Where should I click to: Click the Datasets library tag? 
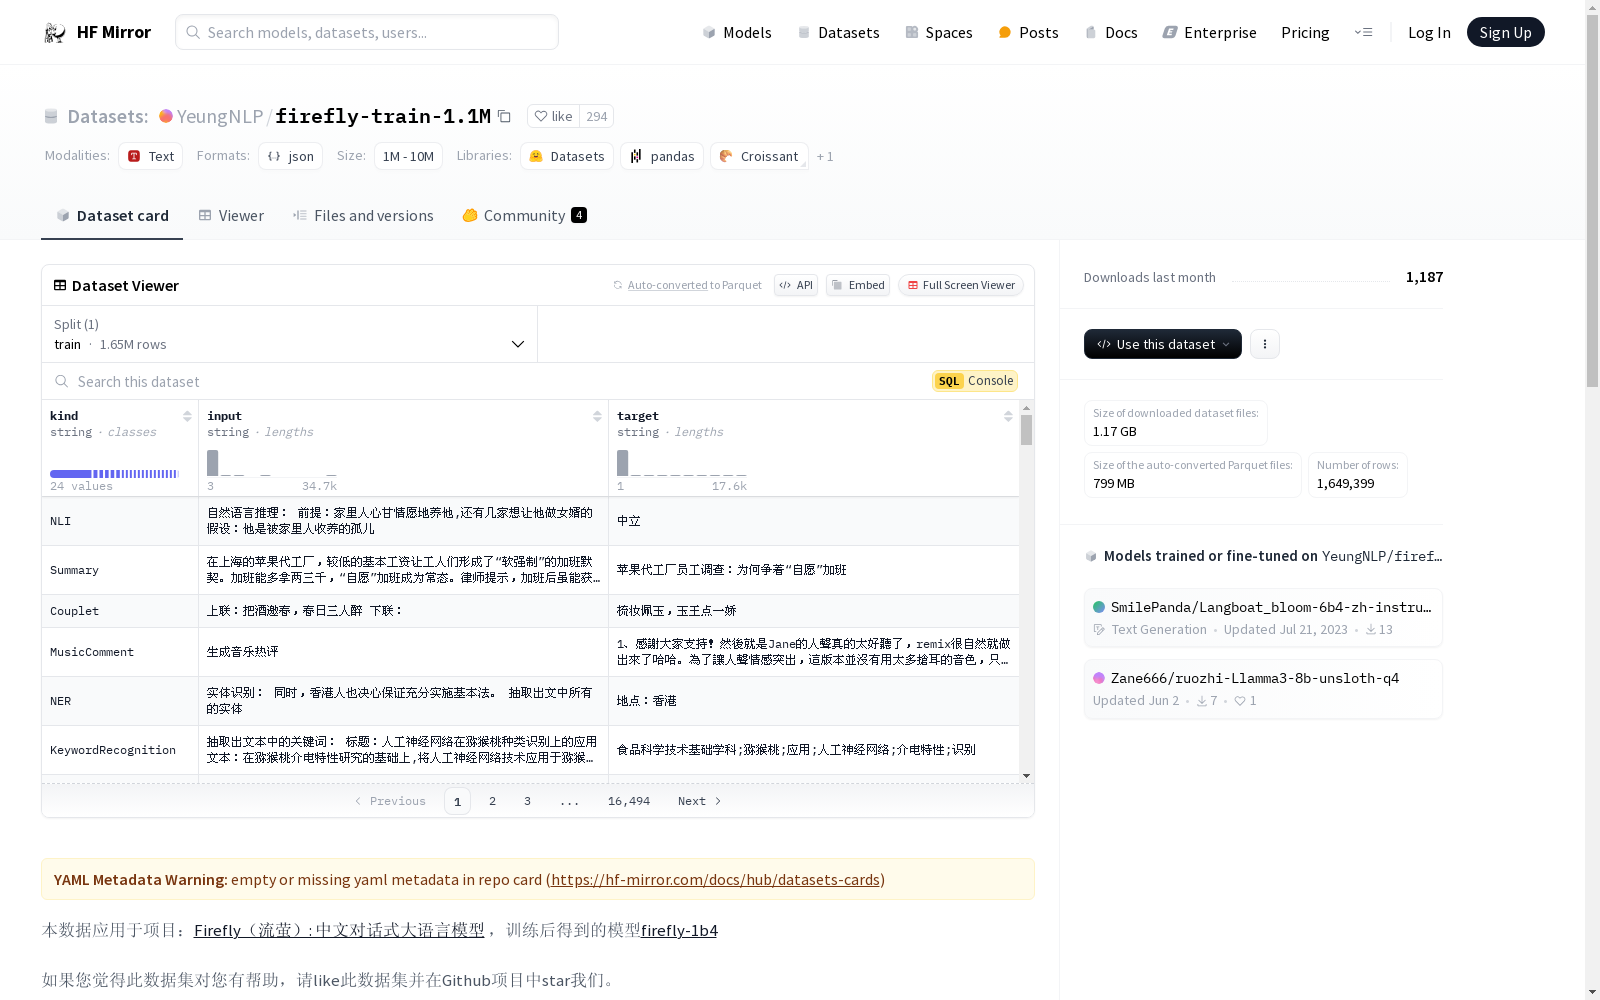click(x=567, y=156)
